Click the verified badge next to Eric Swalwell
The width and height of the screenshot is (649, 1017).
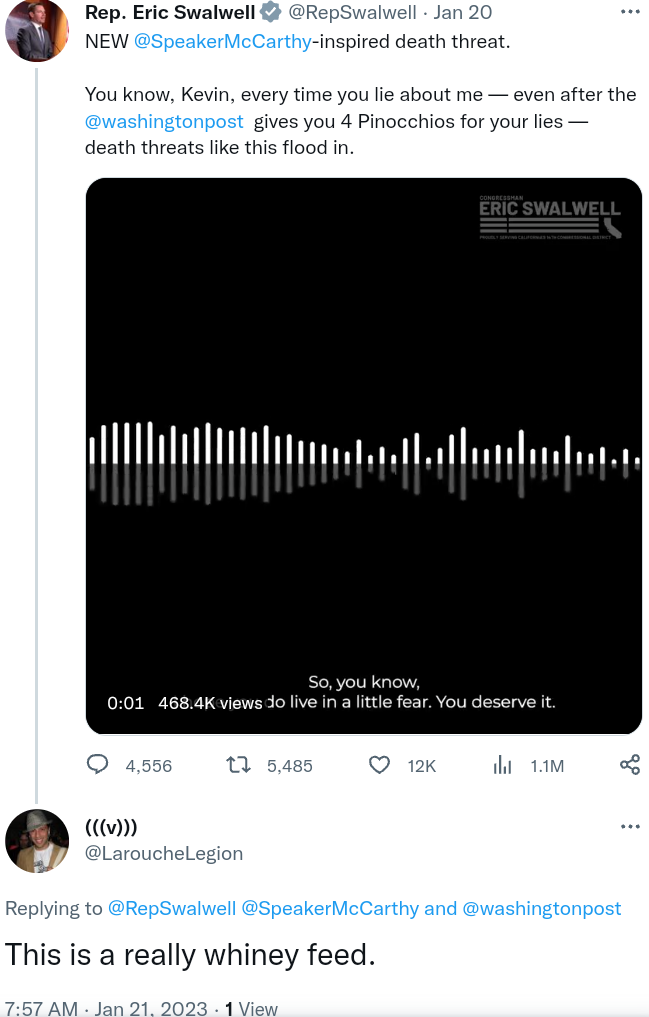(x=270, y=12)
